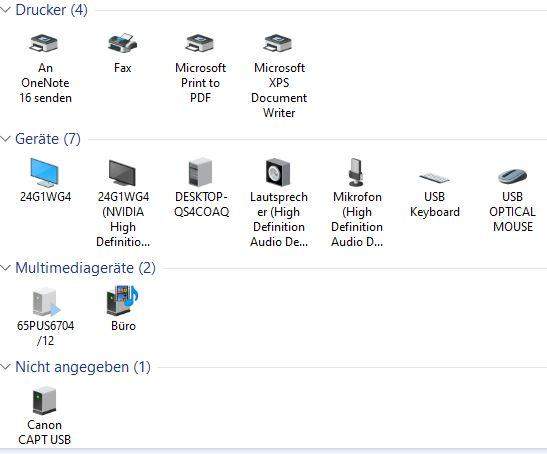Screen dimensions: 547x454
Task: Collapse the Drucker (4) group
Action: (5, 10)
